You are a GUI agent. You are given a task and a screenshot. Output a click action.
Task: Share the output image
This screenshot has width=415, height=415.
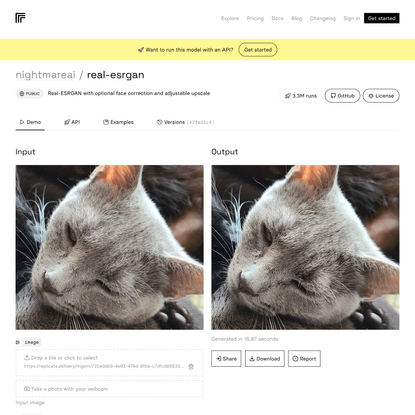click(x=226, y=359)
